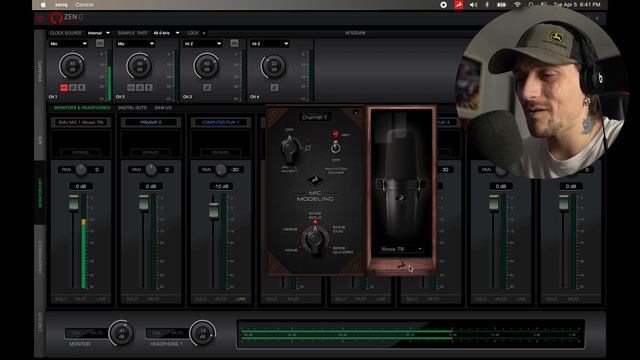Click the mic selector rotary knob in Mic Modeling
Screen dimensions: 640x360
coord(315,240)
